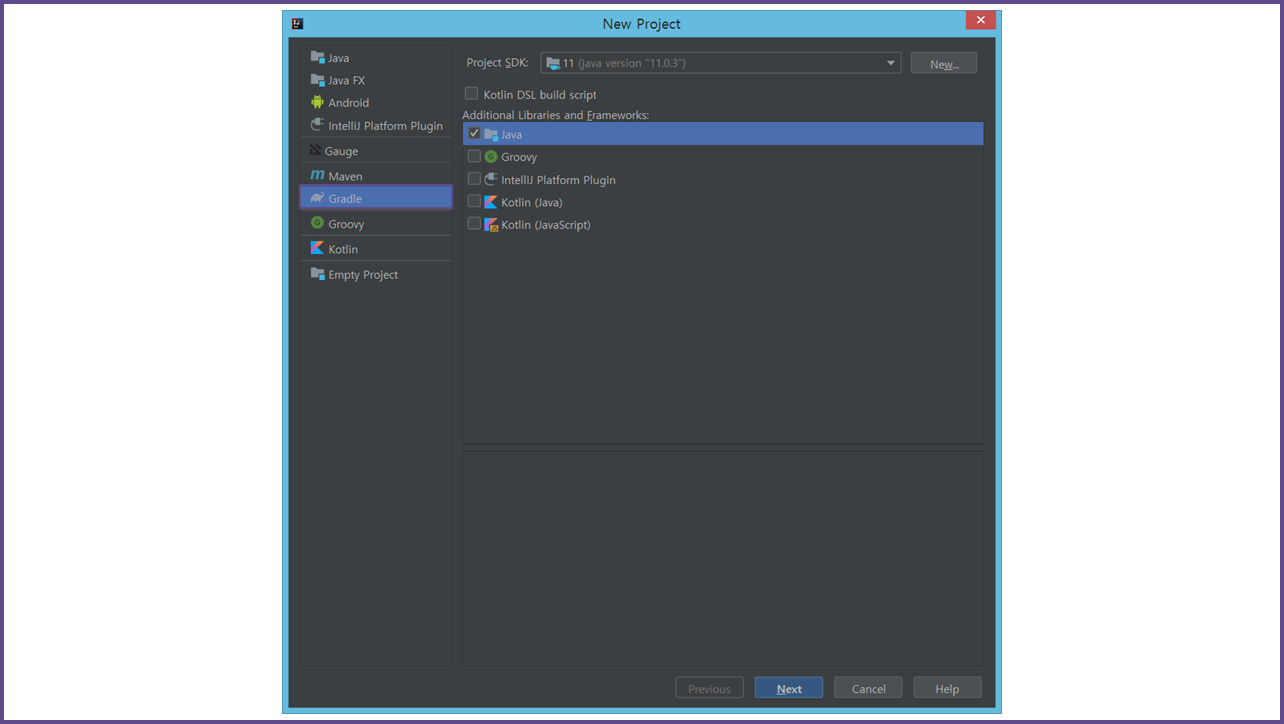The height and width of the screenshot is (724, 1284).
Task: Pick the Android robot icon
Action: point(317,102)
